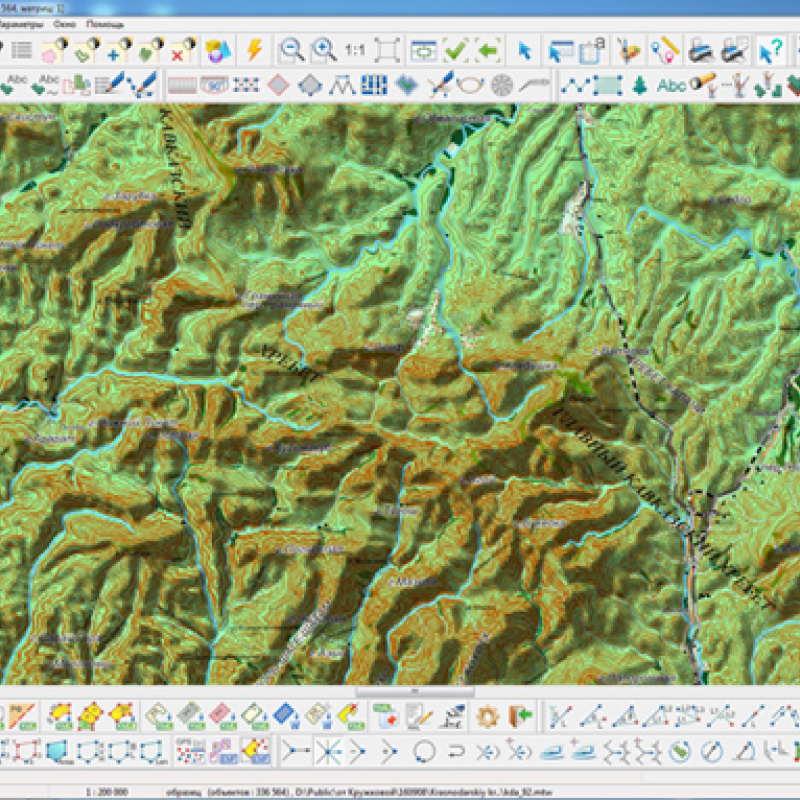Open the Помощь menu
The width and height of the screenshot is (800, 800).
(105, 23)
